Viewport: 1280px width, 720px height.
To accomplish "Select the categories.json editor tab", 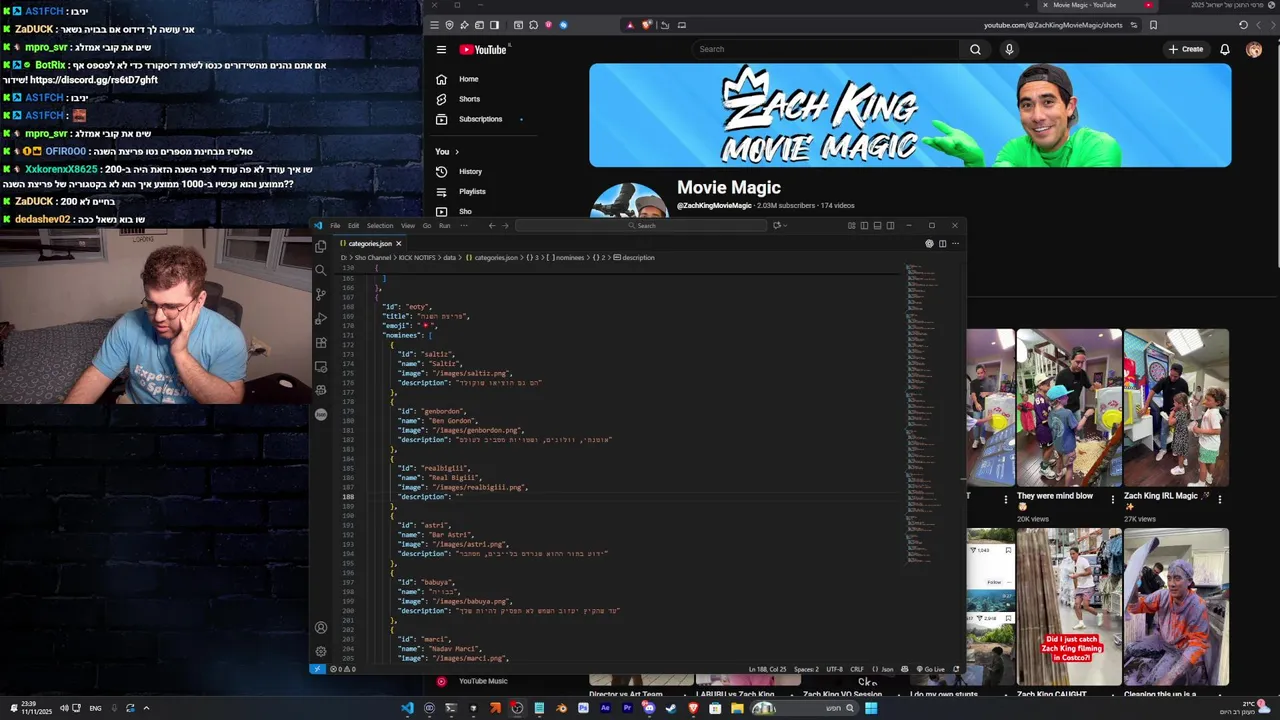I will (x=370, y=243).
